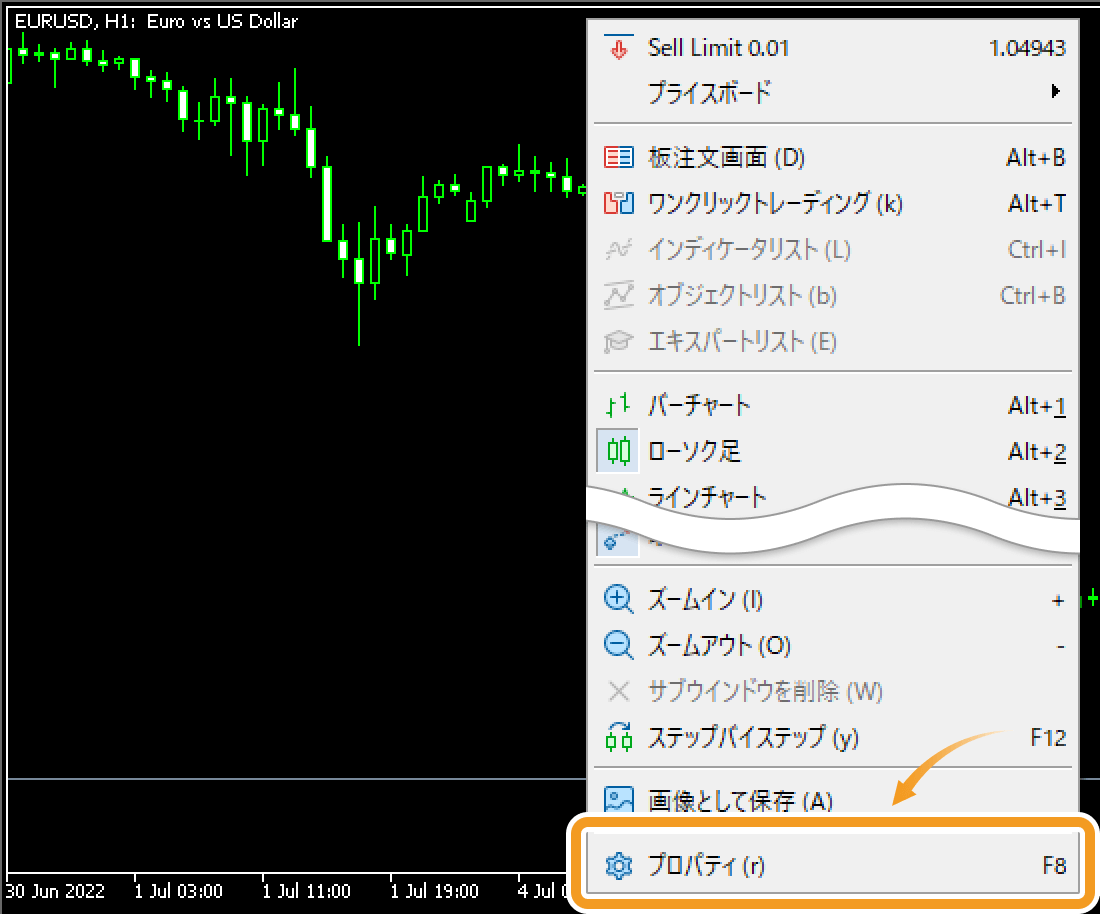1100x914 pixels.
Task: Click the エキスパートリスト graduation cap icon
Action: tap(619, 342)
